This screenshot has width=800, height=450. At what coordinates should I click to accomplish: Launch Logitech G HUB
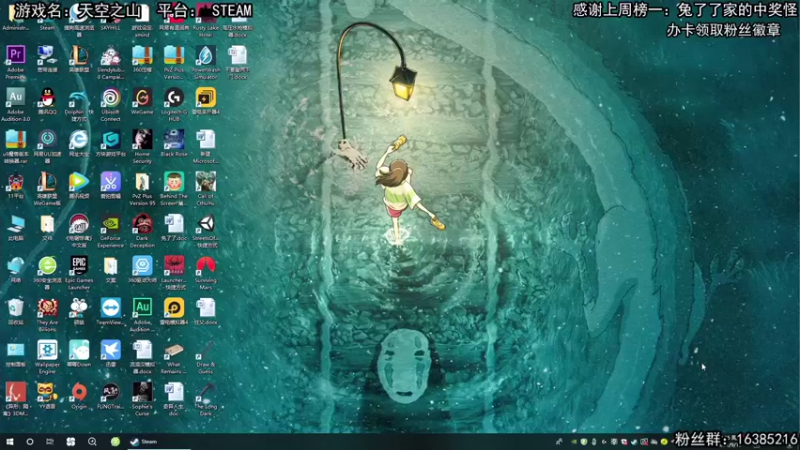pos(174,97)
